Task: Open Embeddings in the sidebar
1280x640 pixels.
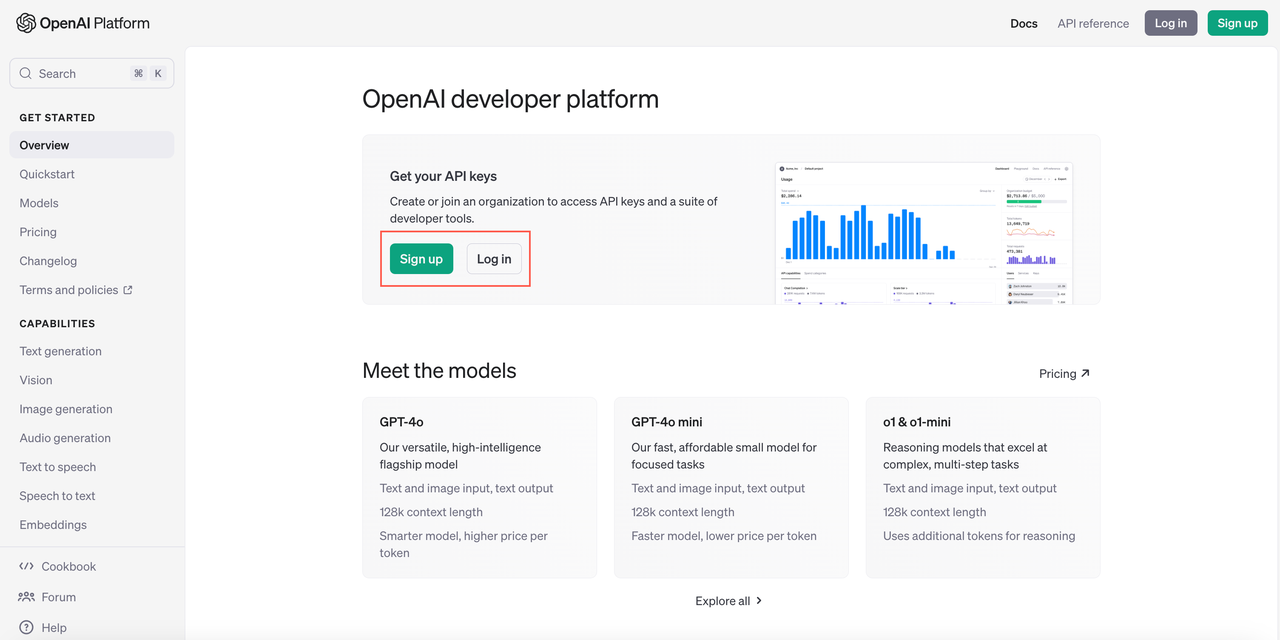Action: (x=53, y=525)
